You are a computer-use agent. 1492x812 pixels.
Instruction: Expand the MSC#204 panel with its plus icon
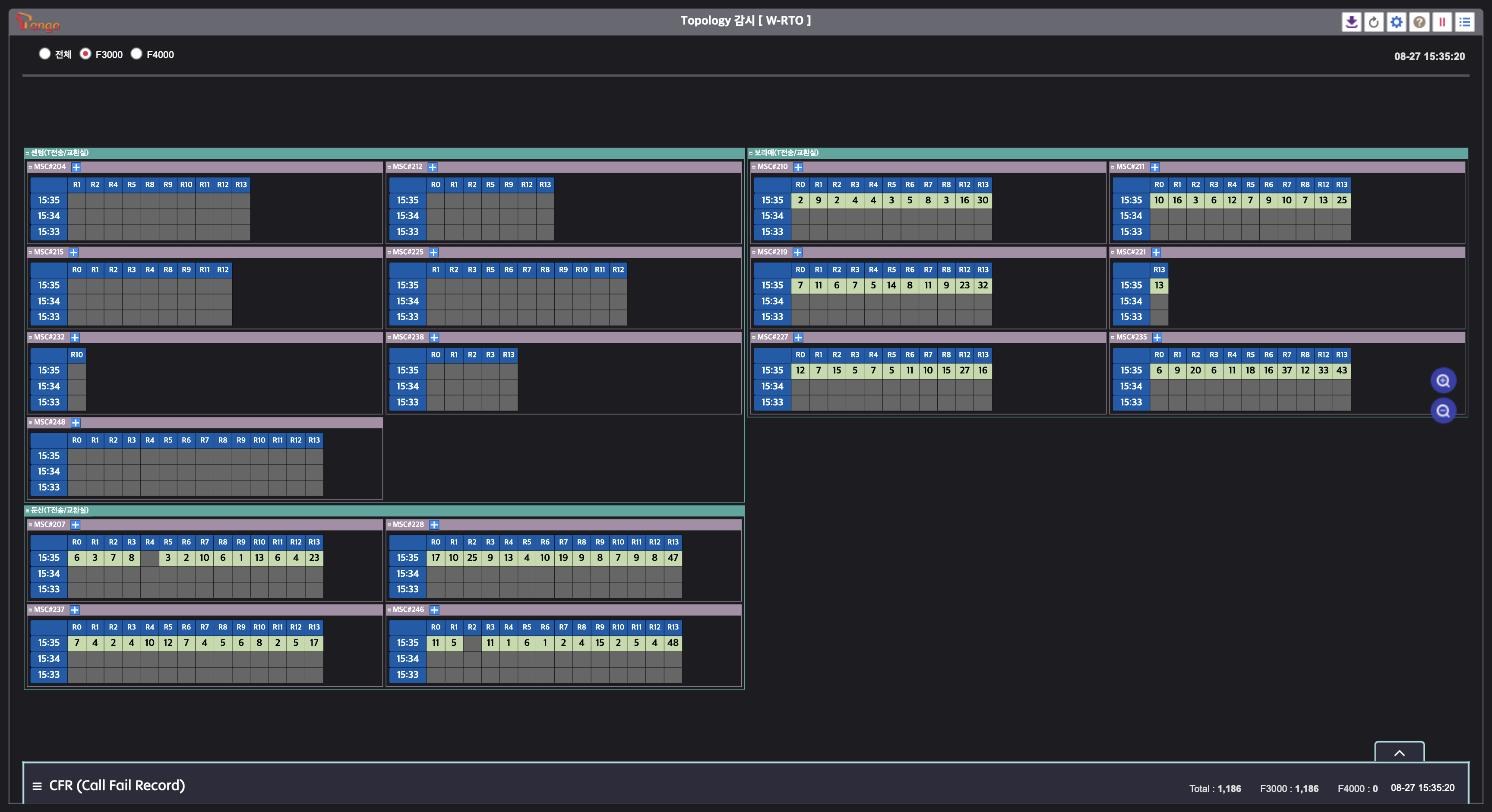76,167
